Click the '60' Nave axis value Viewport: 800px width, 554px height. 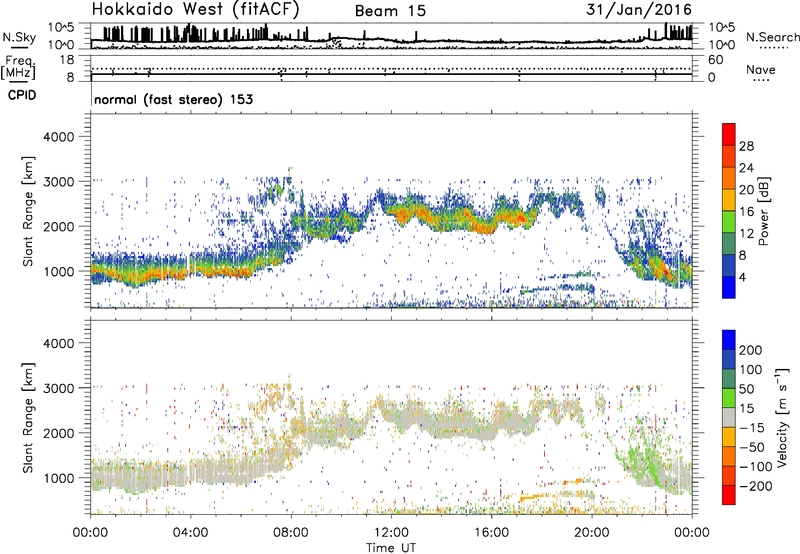click(x=715, y=60)
